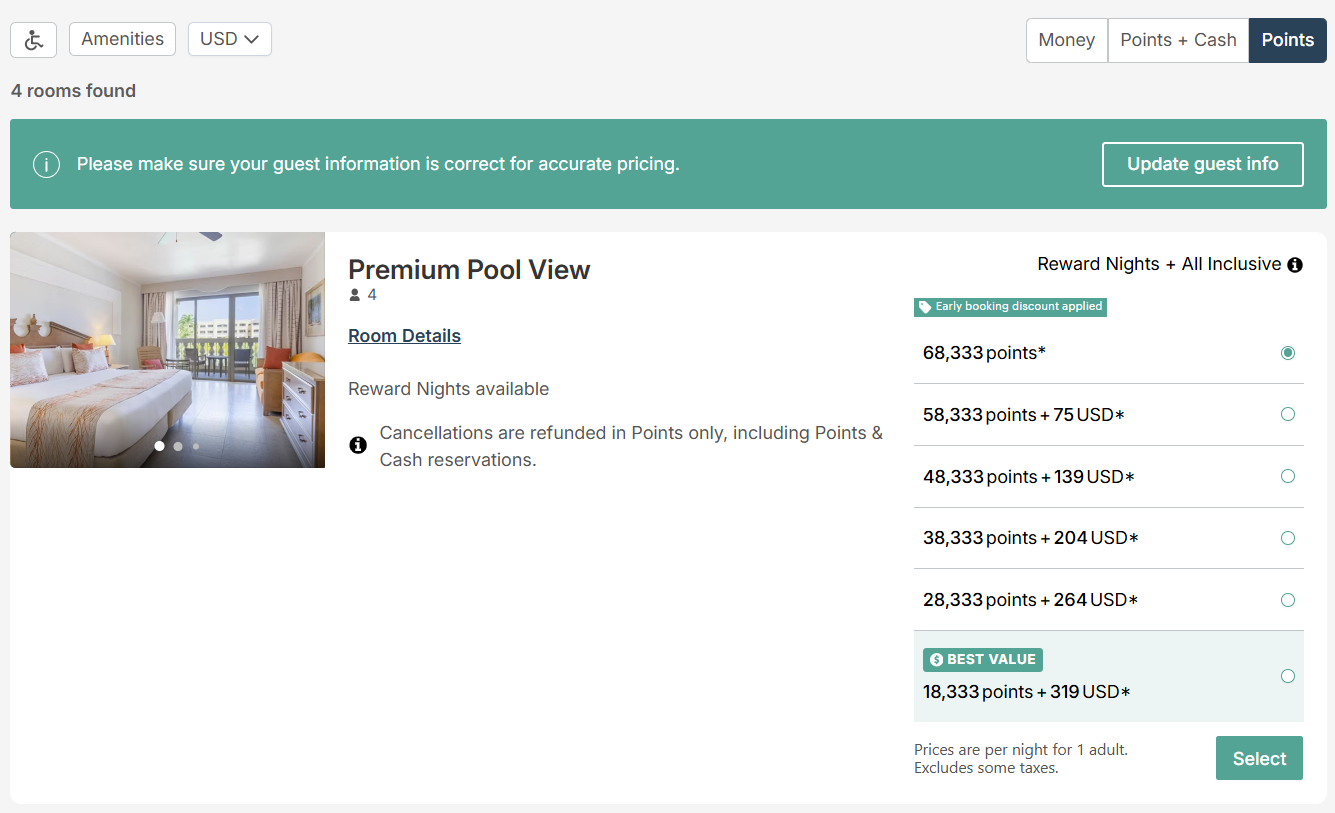Click the Select button for this room
1335x813 pixels.
pyautogui.click(x=1259, y=758)
